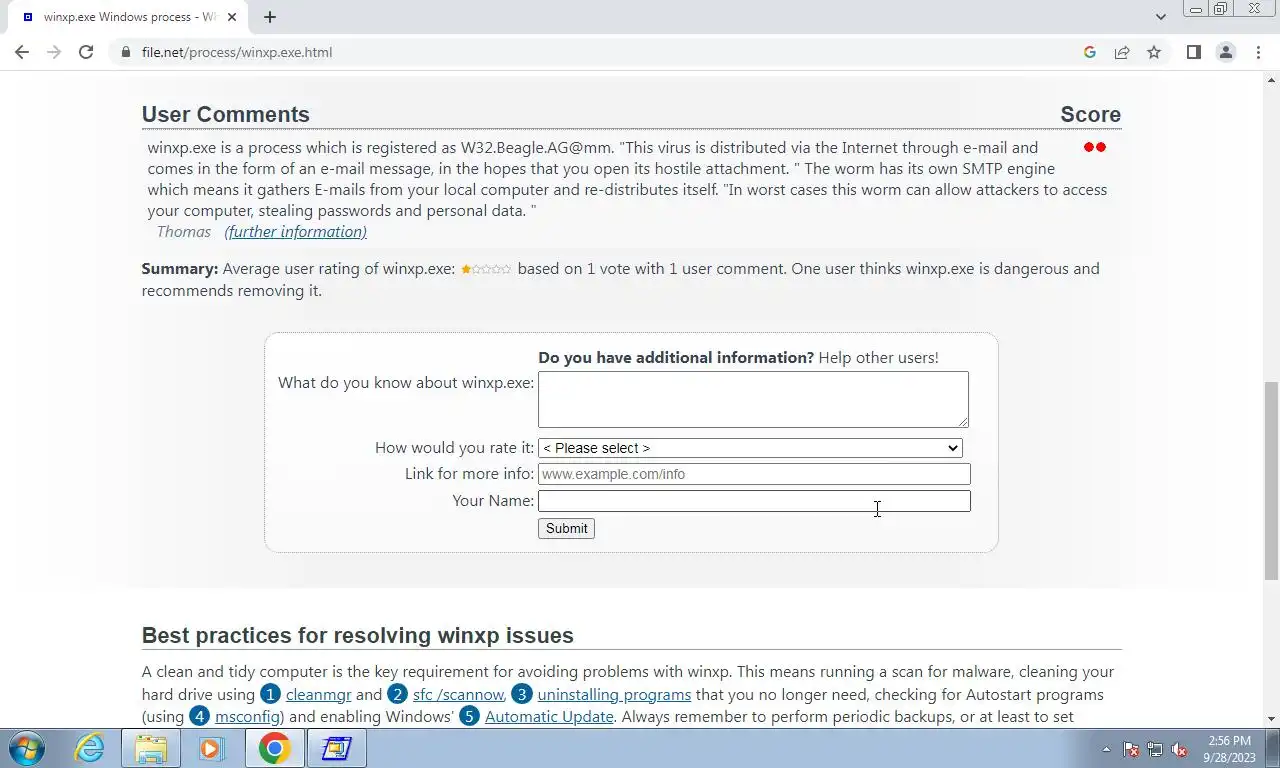This screenshot has height=768, width=1280.
Task: Click the red score dots
Action: point(1095,147)
